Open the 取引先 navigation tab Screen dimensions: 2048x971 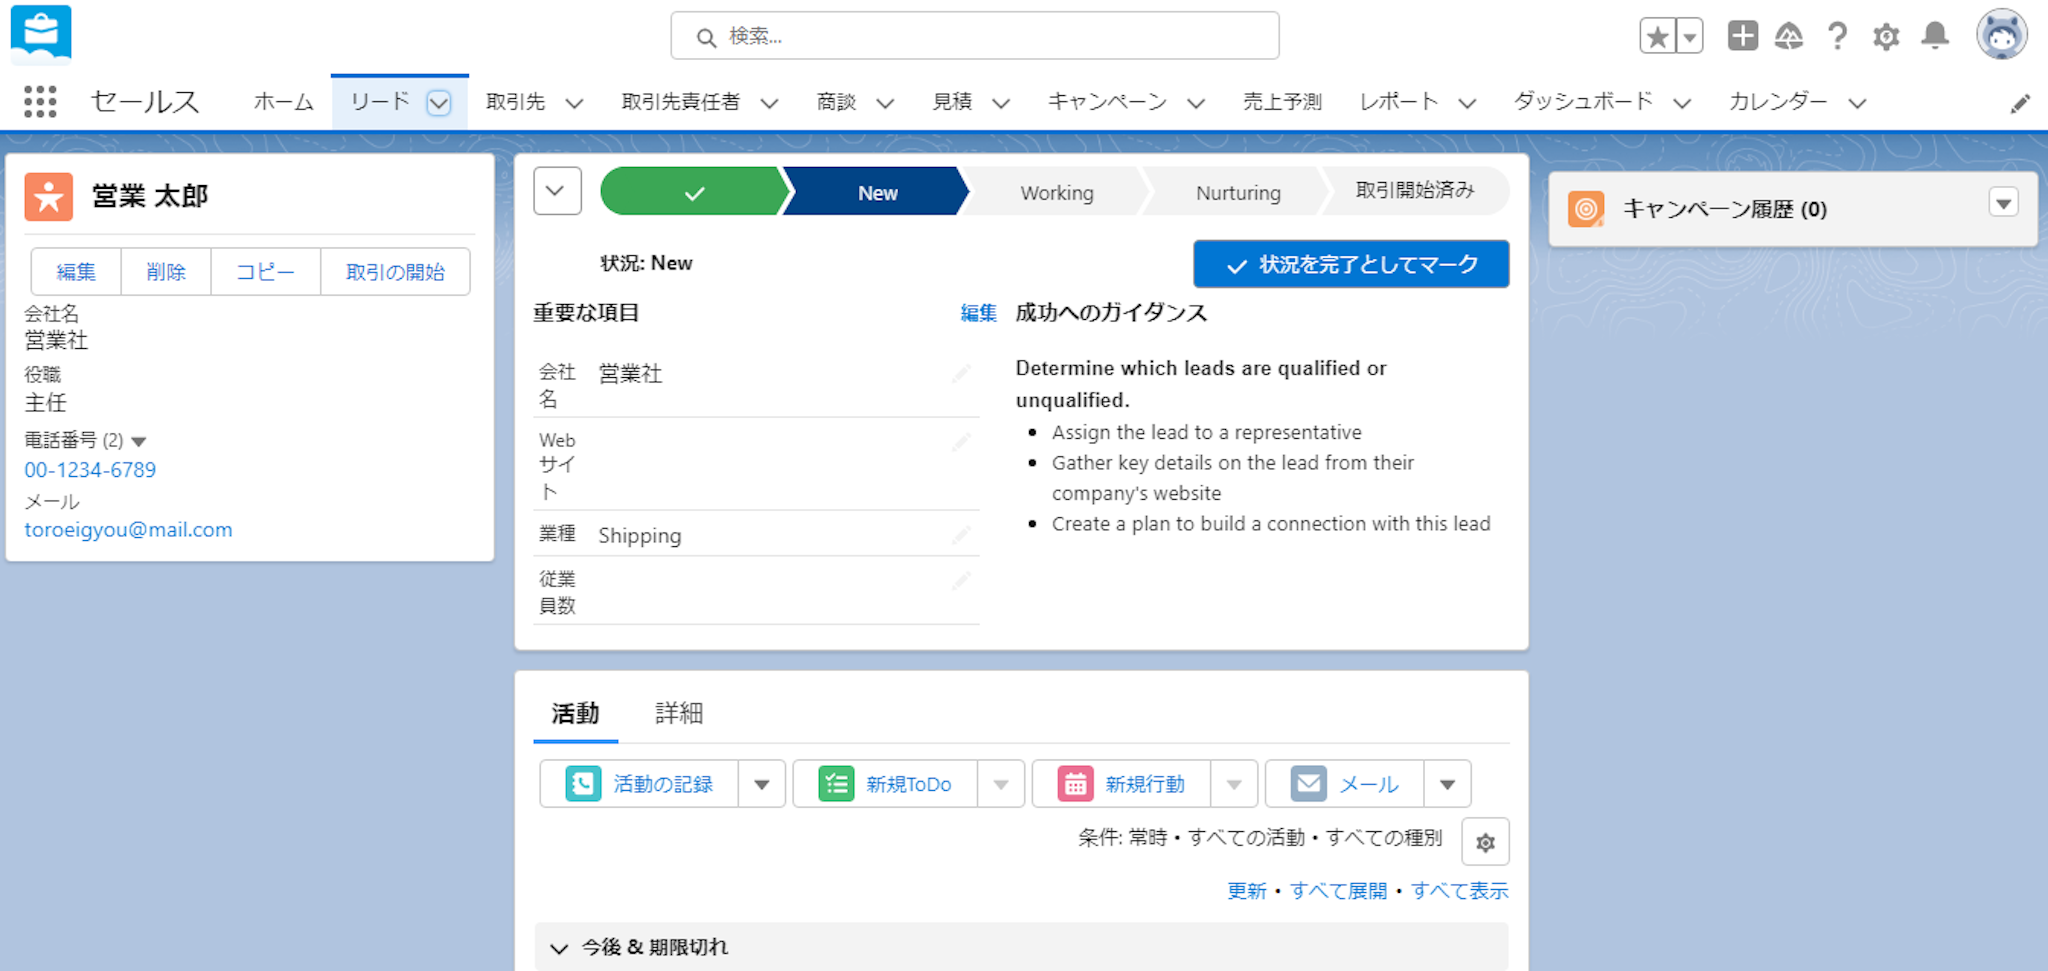(515, 102)
